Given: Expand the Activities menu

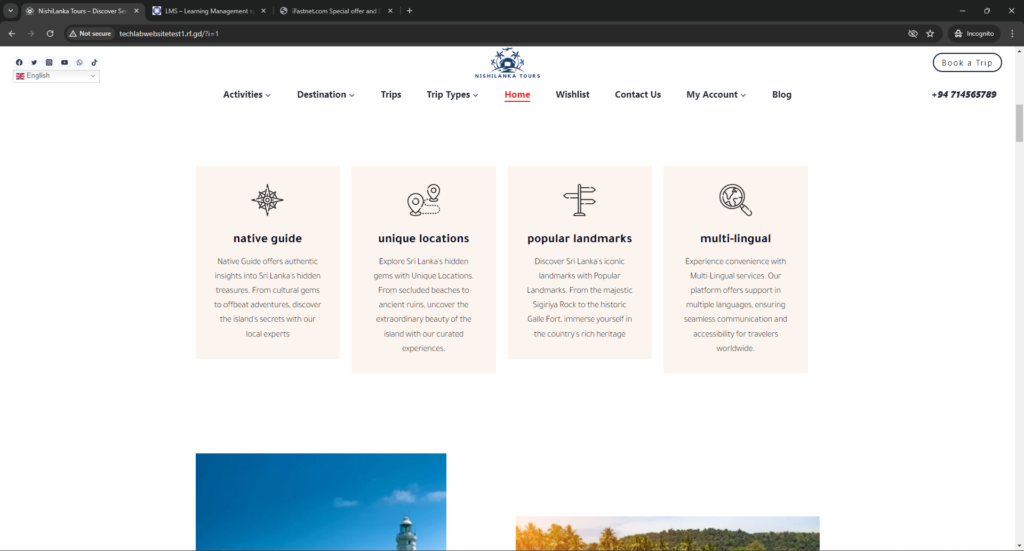Looking at the screenshot, I should click(x=246, y=95).
